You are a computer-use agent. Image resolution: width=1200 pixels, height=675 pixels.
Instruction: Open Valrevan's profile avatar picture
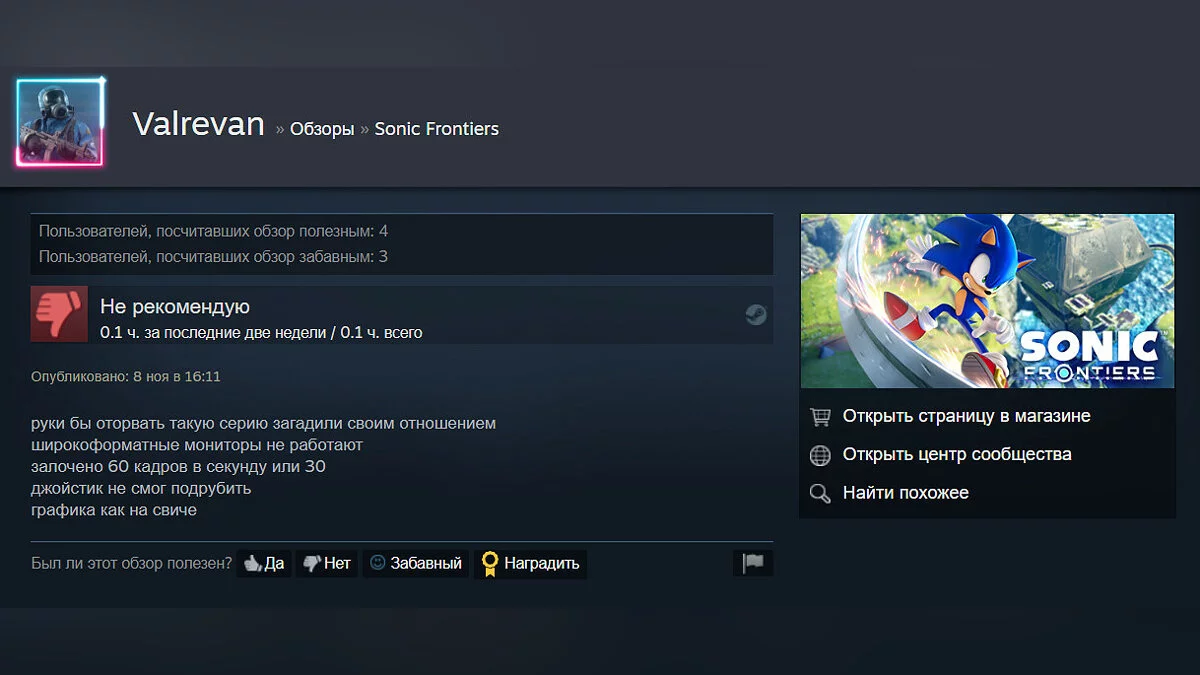(x=60, y=122)
